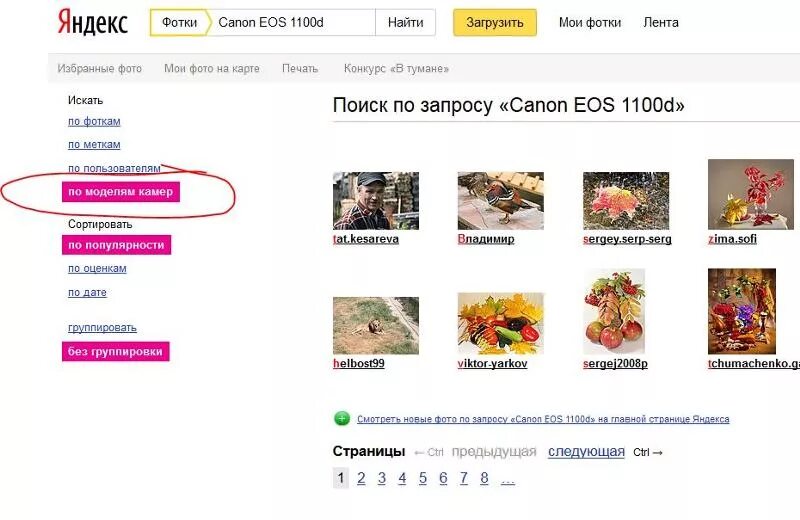Open user sergey.serp-serg profile link
Viewport: 800px width, 520px height.
[628, 239]
